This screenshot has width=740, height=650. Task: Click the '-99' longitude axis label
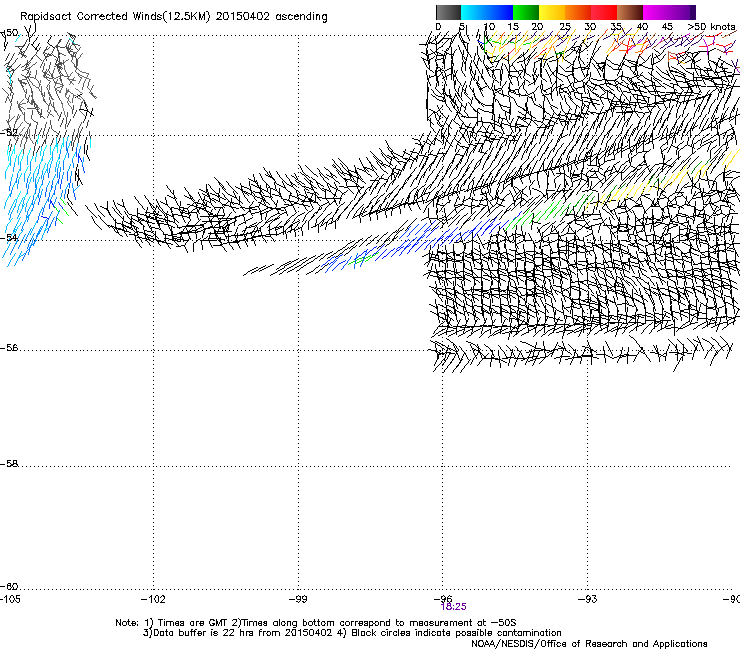pos(298,599)
